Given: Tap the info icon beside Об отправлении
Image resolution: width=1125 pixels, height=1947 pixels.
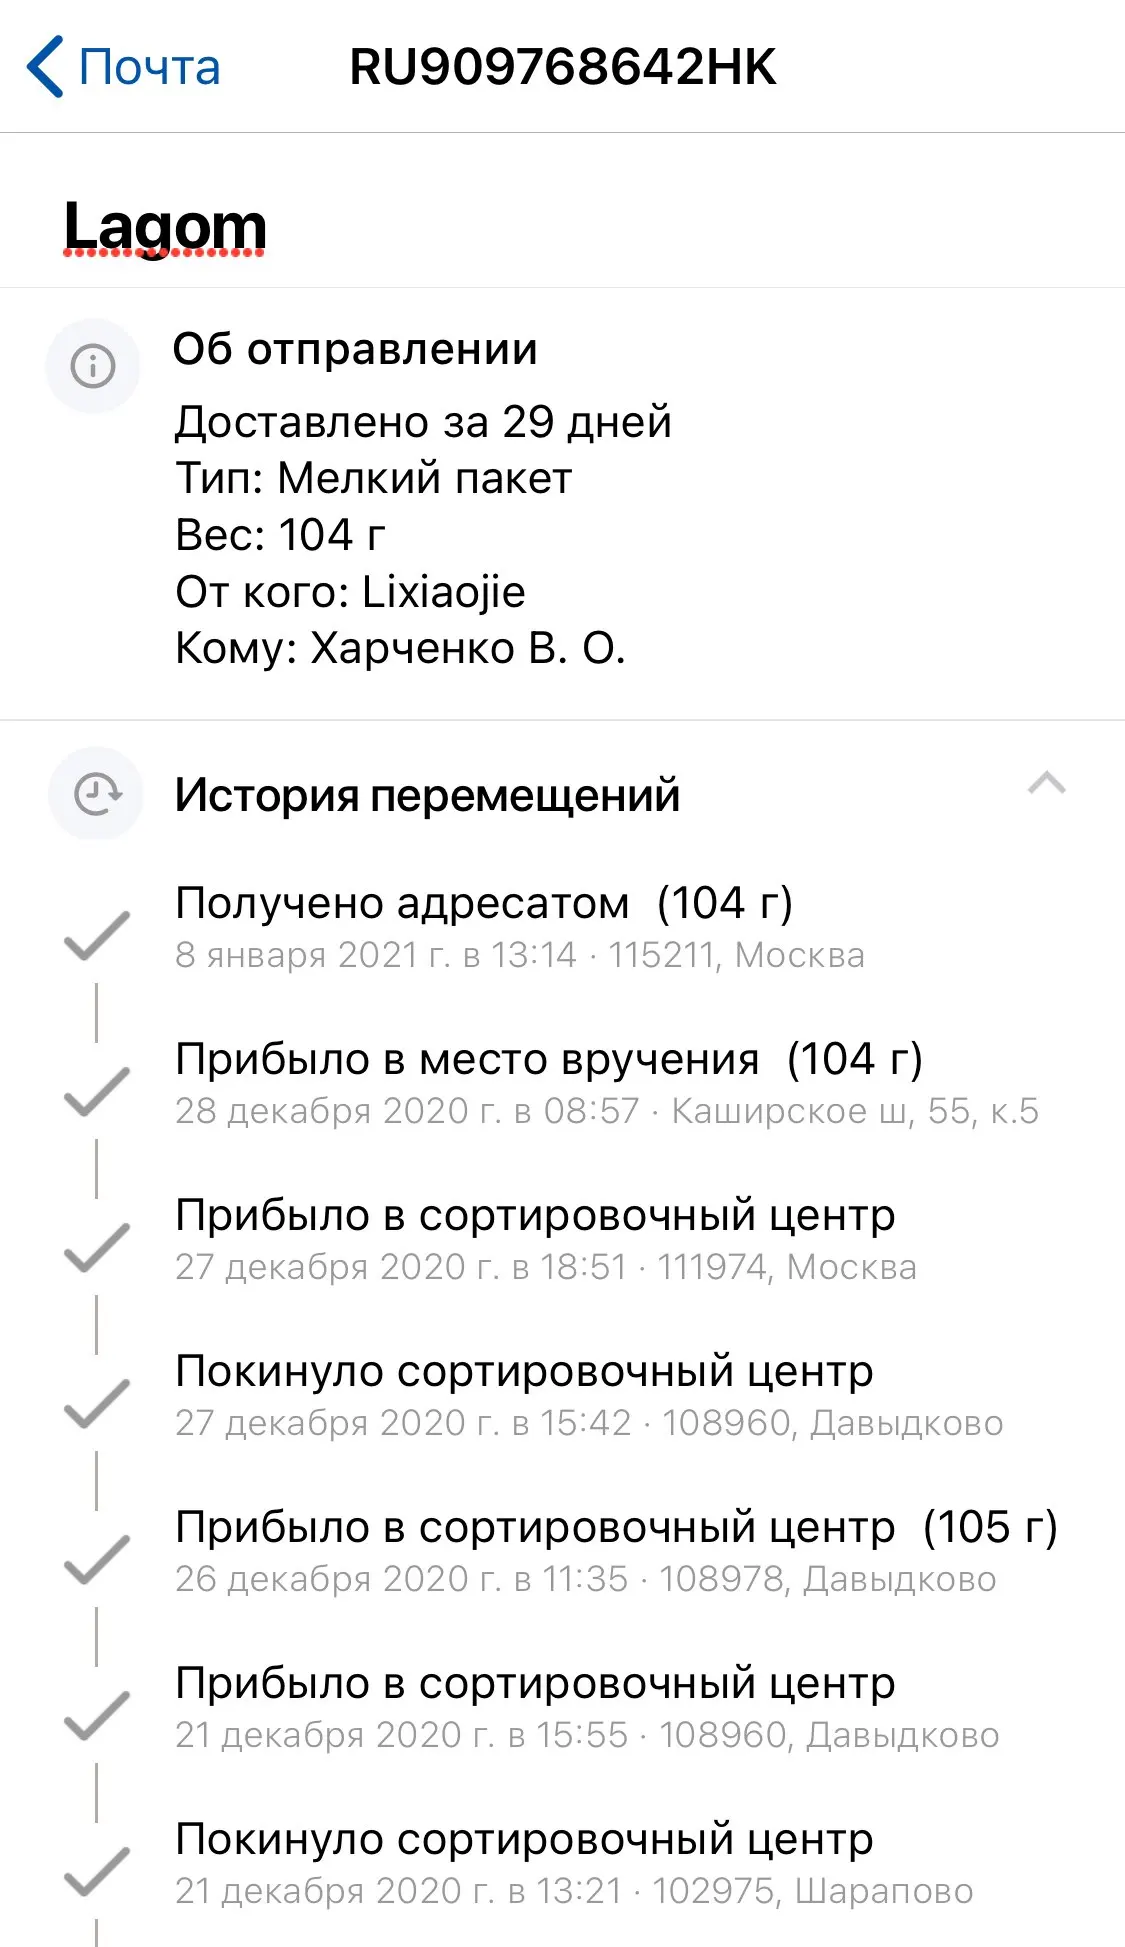Looking at the screenshot, I should (93, 366).
